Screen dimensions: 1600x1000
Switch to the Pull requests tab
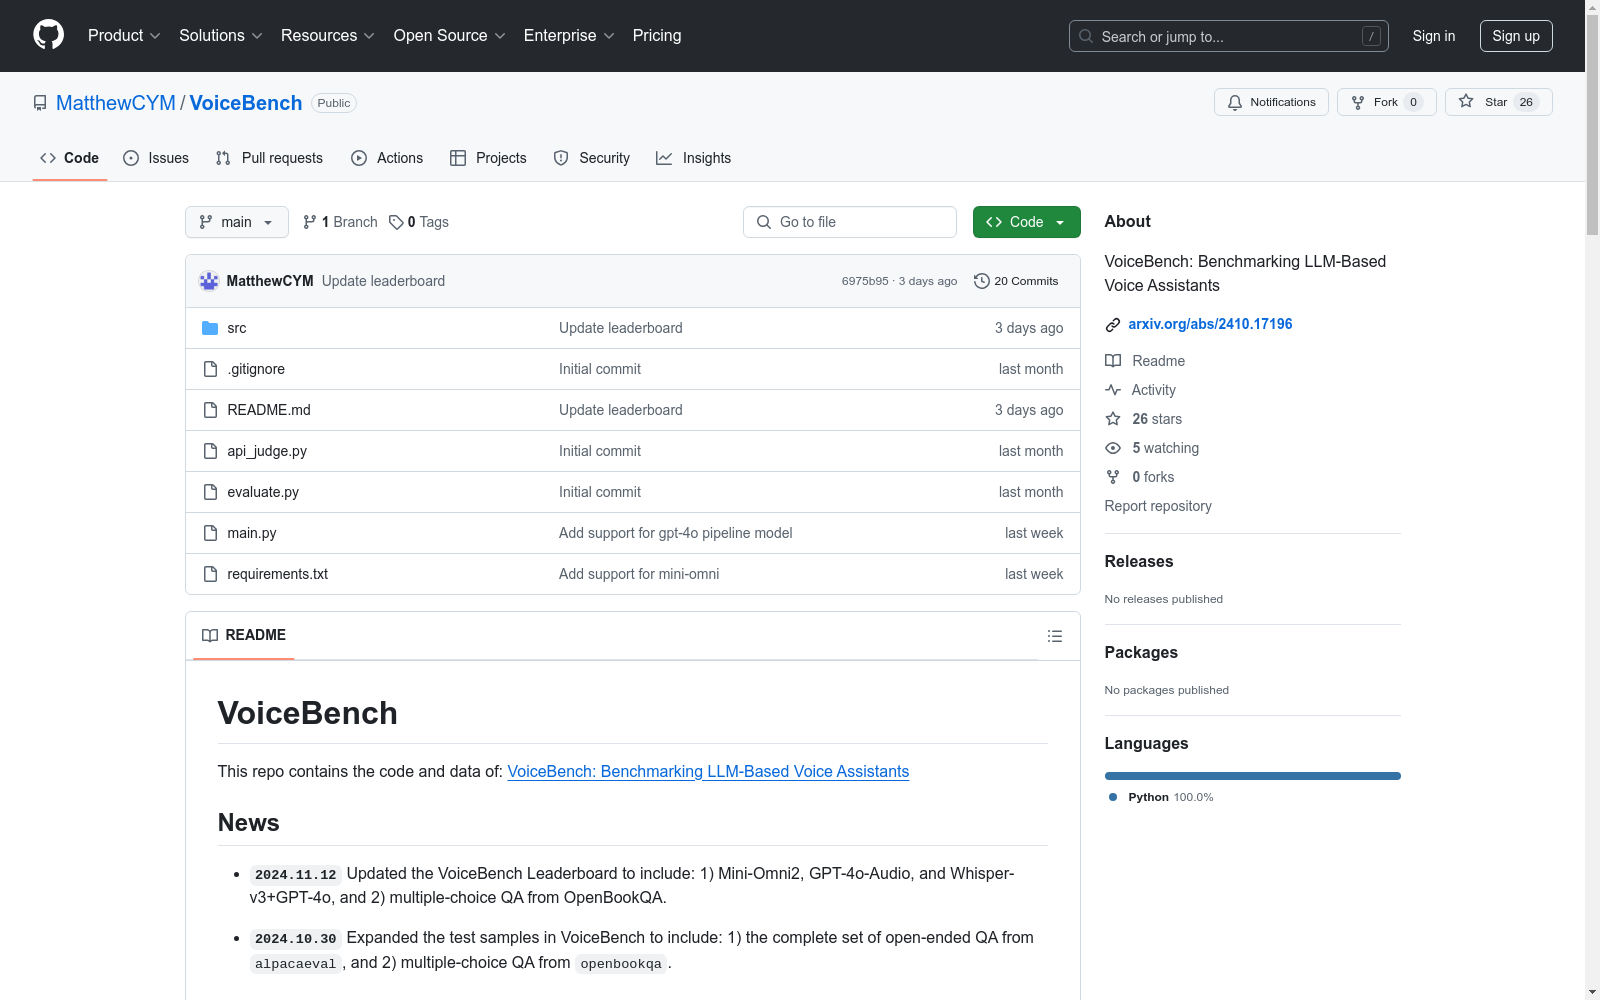click(269, 158)
